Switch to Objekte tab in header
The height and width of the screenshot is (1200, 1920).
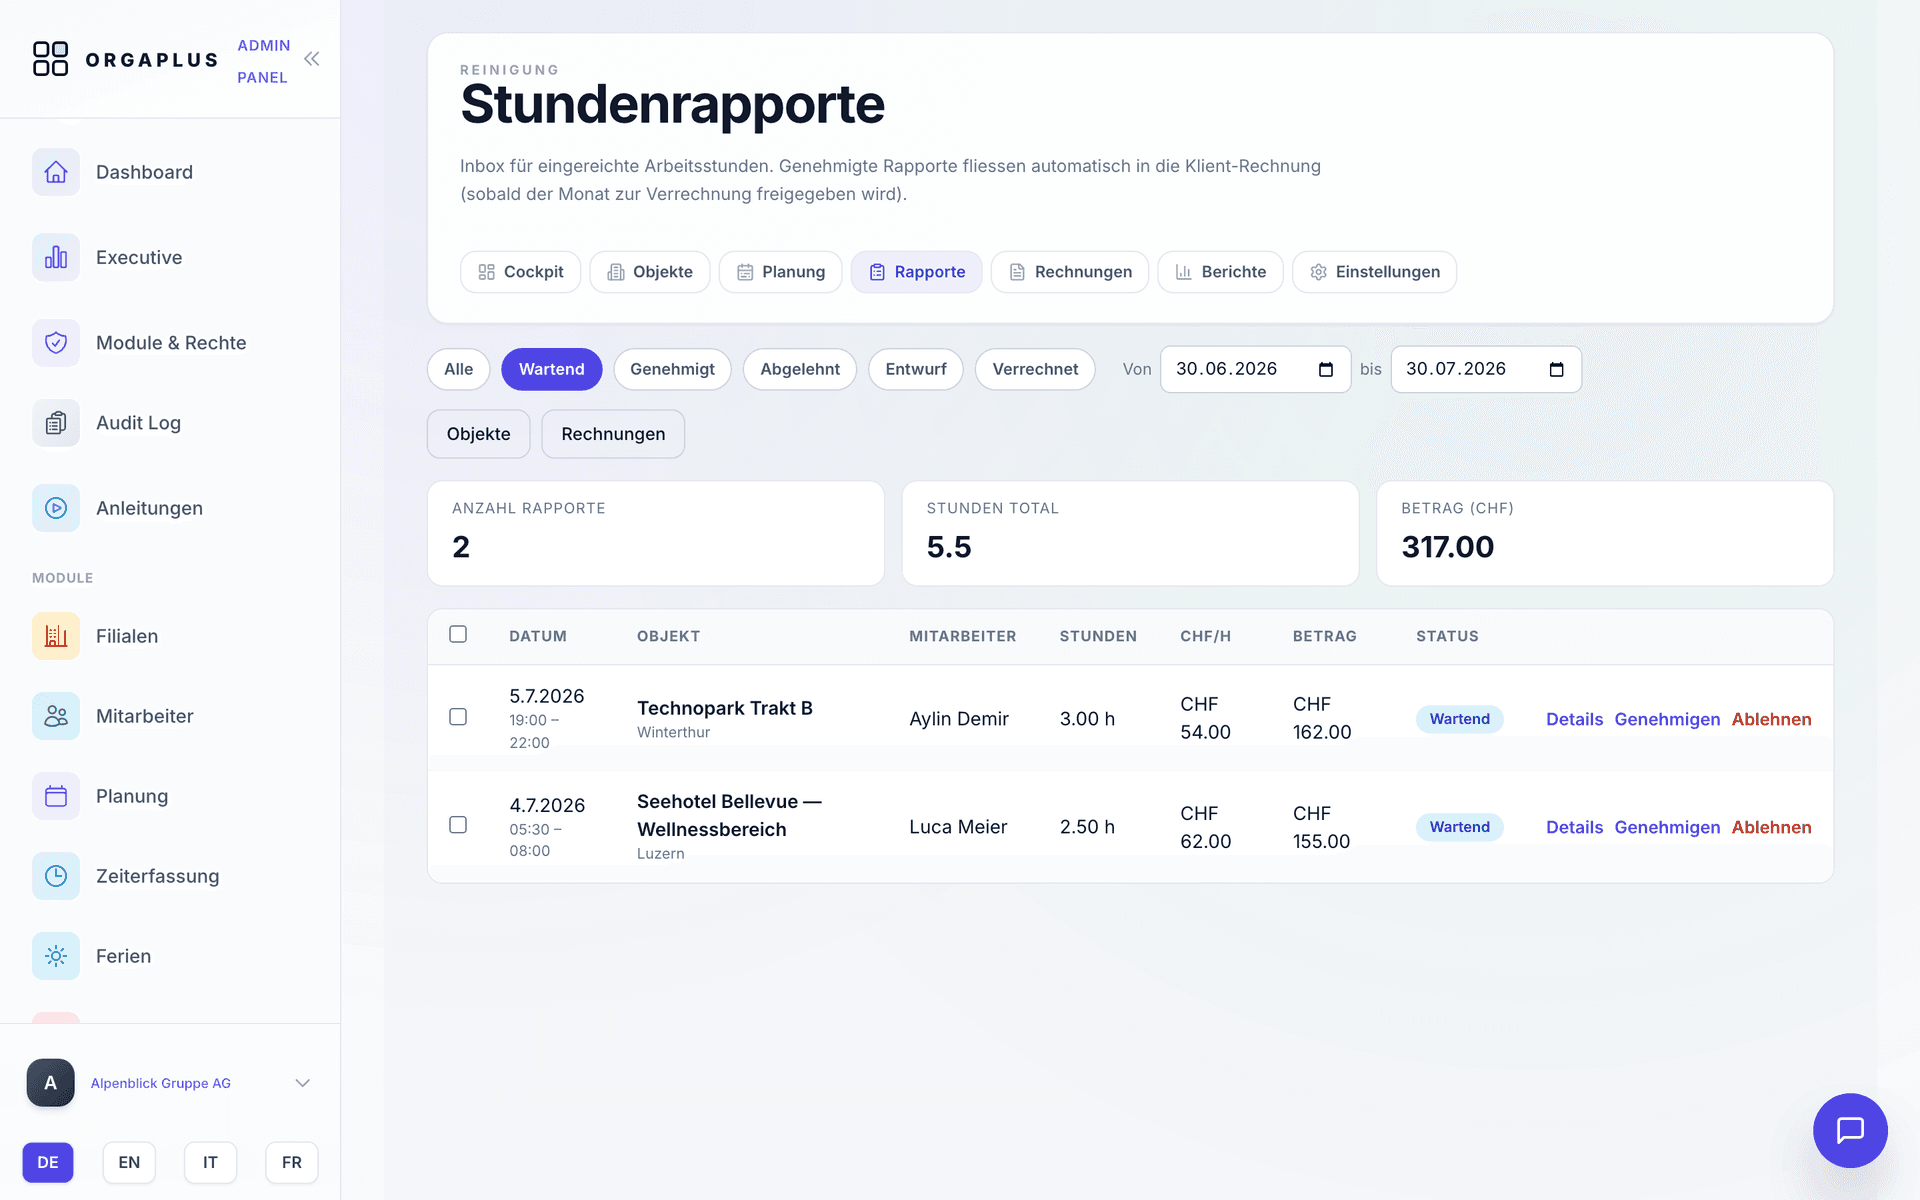click(x=650, y=272)
